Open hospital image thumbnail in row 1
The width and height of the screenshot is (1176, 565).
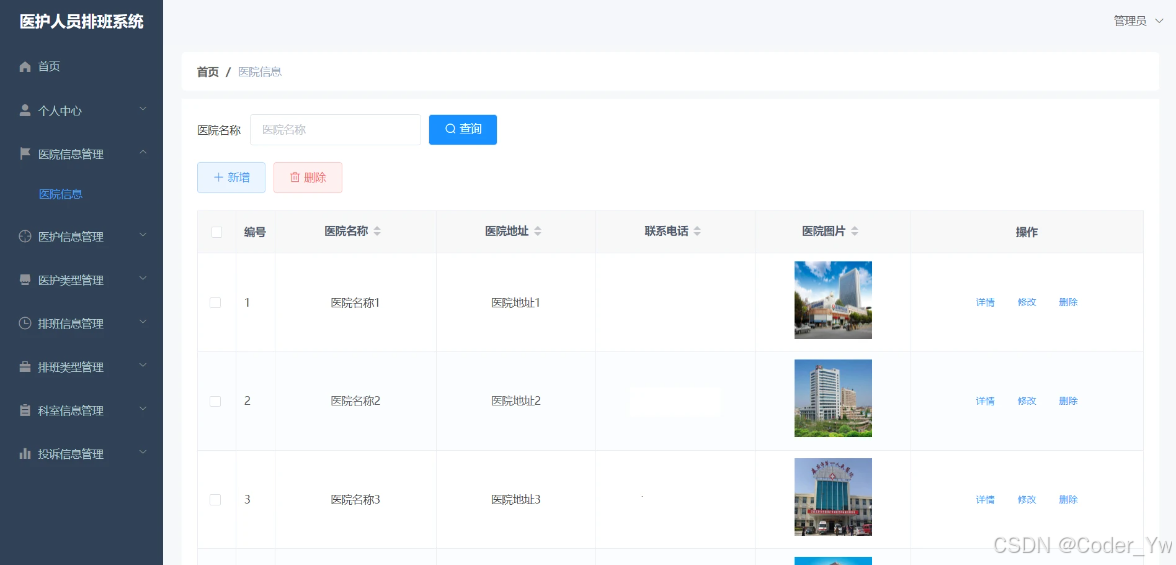pyautogui.click(x=832, y=300)
